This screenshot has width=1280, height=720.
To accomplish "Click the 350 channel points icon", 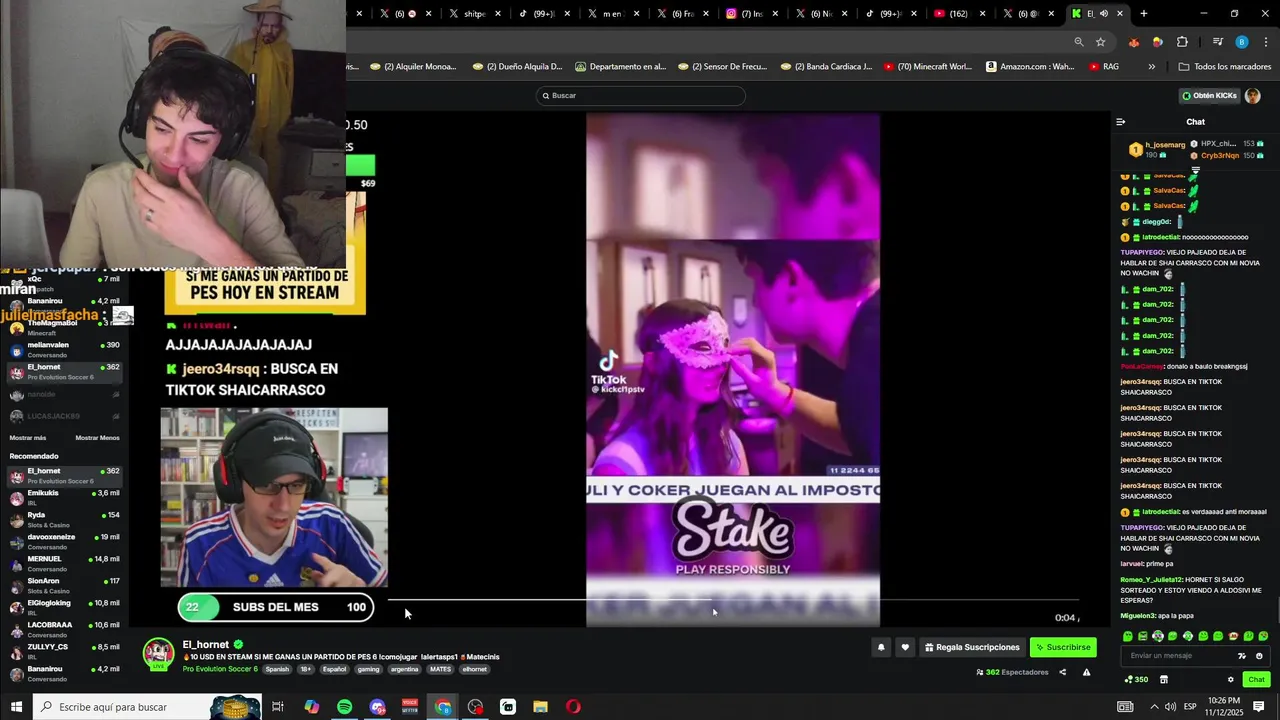I will click(1136, 680).
